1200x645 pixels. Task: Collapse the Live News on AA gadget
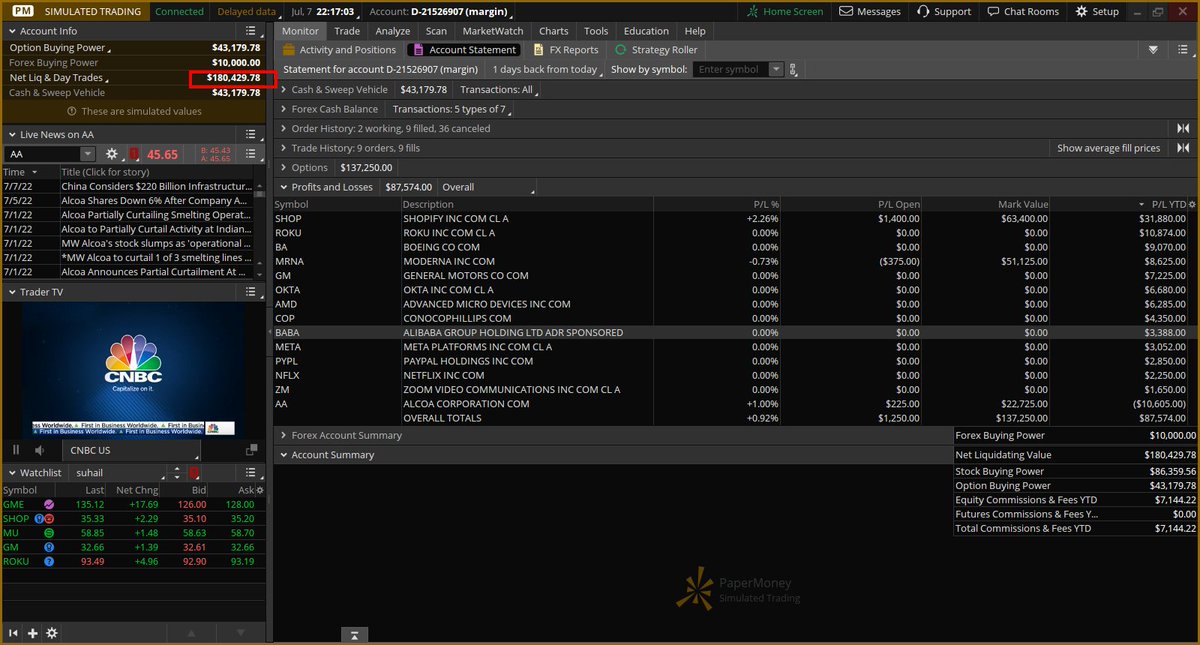tap(12, 134)
